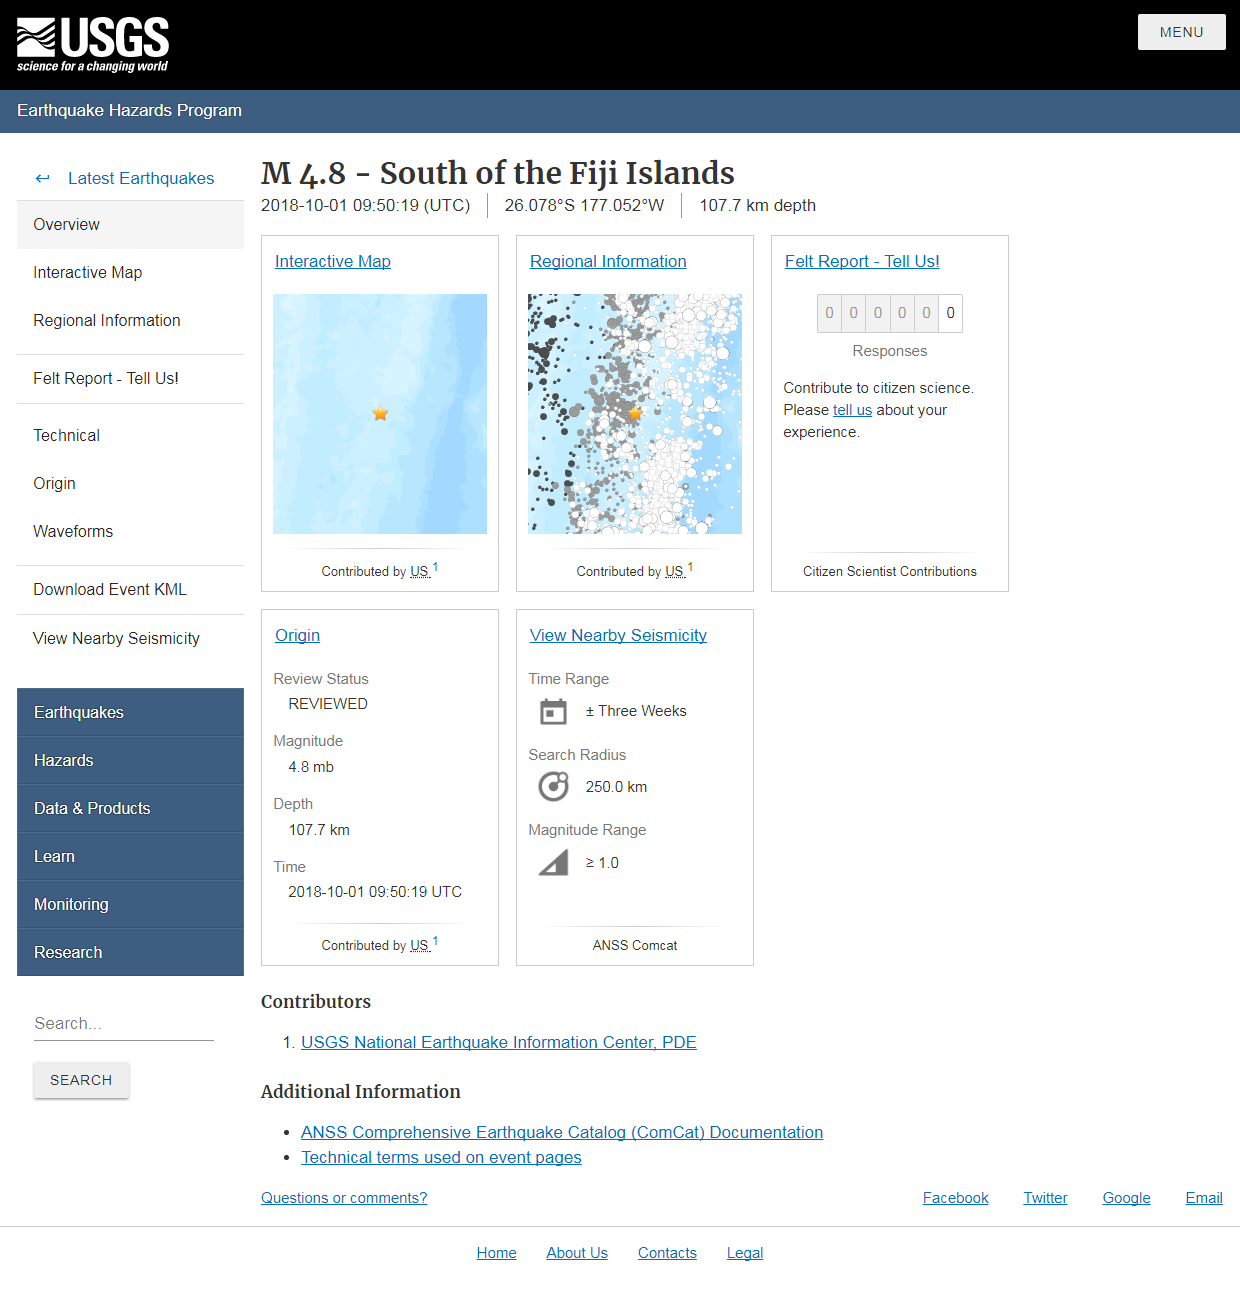Click the '250.0 km' search radius value
Image resolution: width=1240 pixels, height=1294 pixels.
point(616,787)
